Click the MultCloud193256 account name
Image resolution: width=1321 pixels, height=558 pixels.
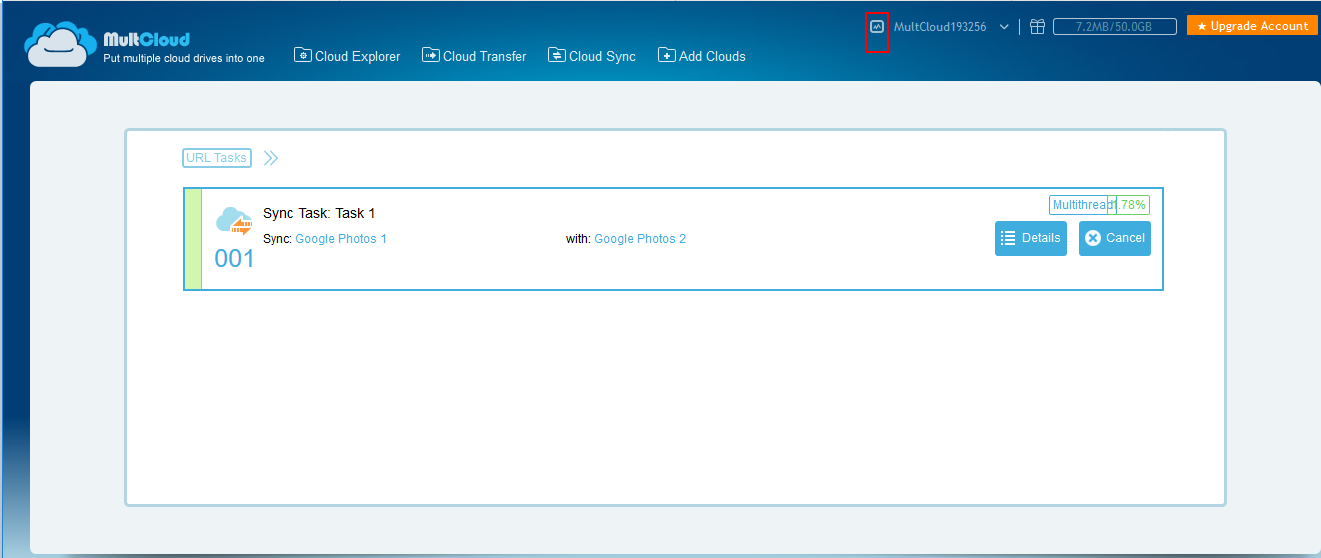pos(940,27)
